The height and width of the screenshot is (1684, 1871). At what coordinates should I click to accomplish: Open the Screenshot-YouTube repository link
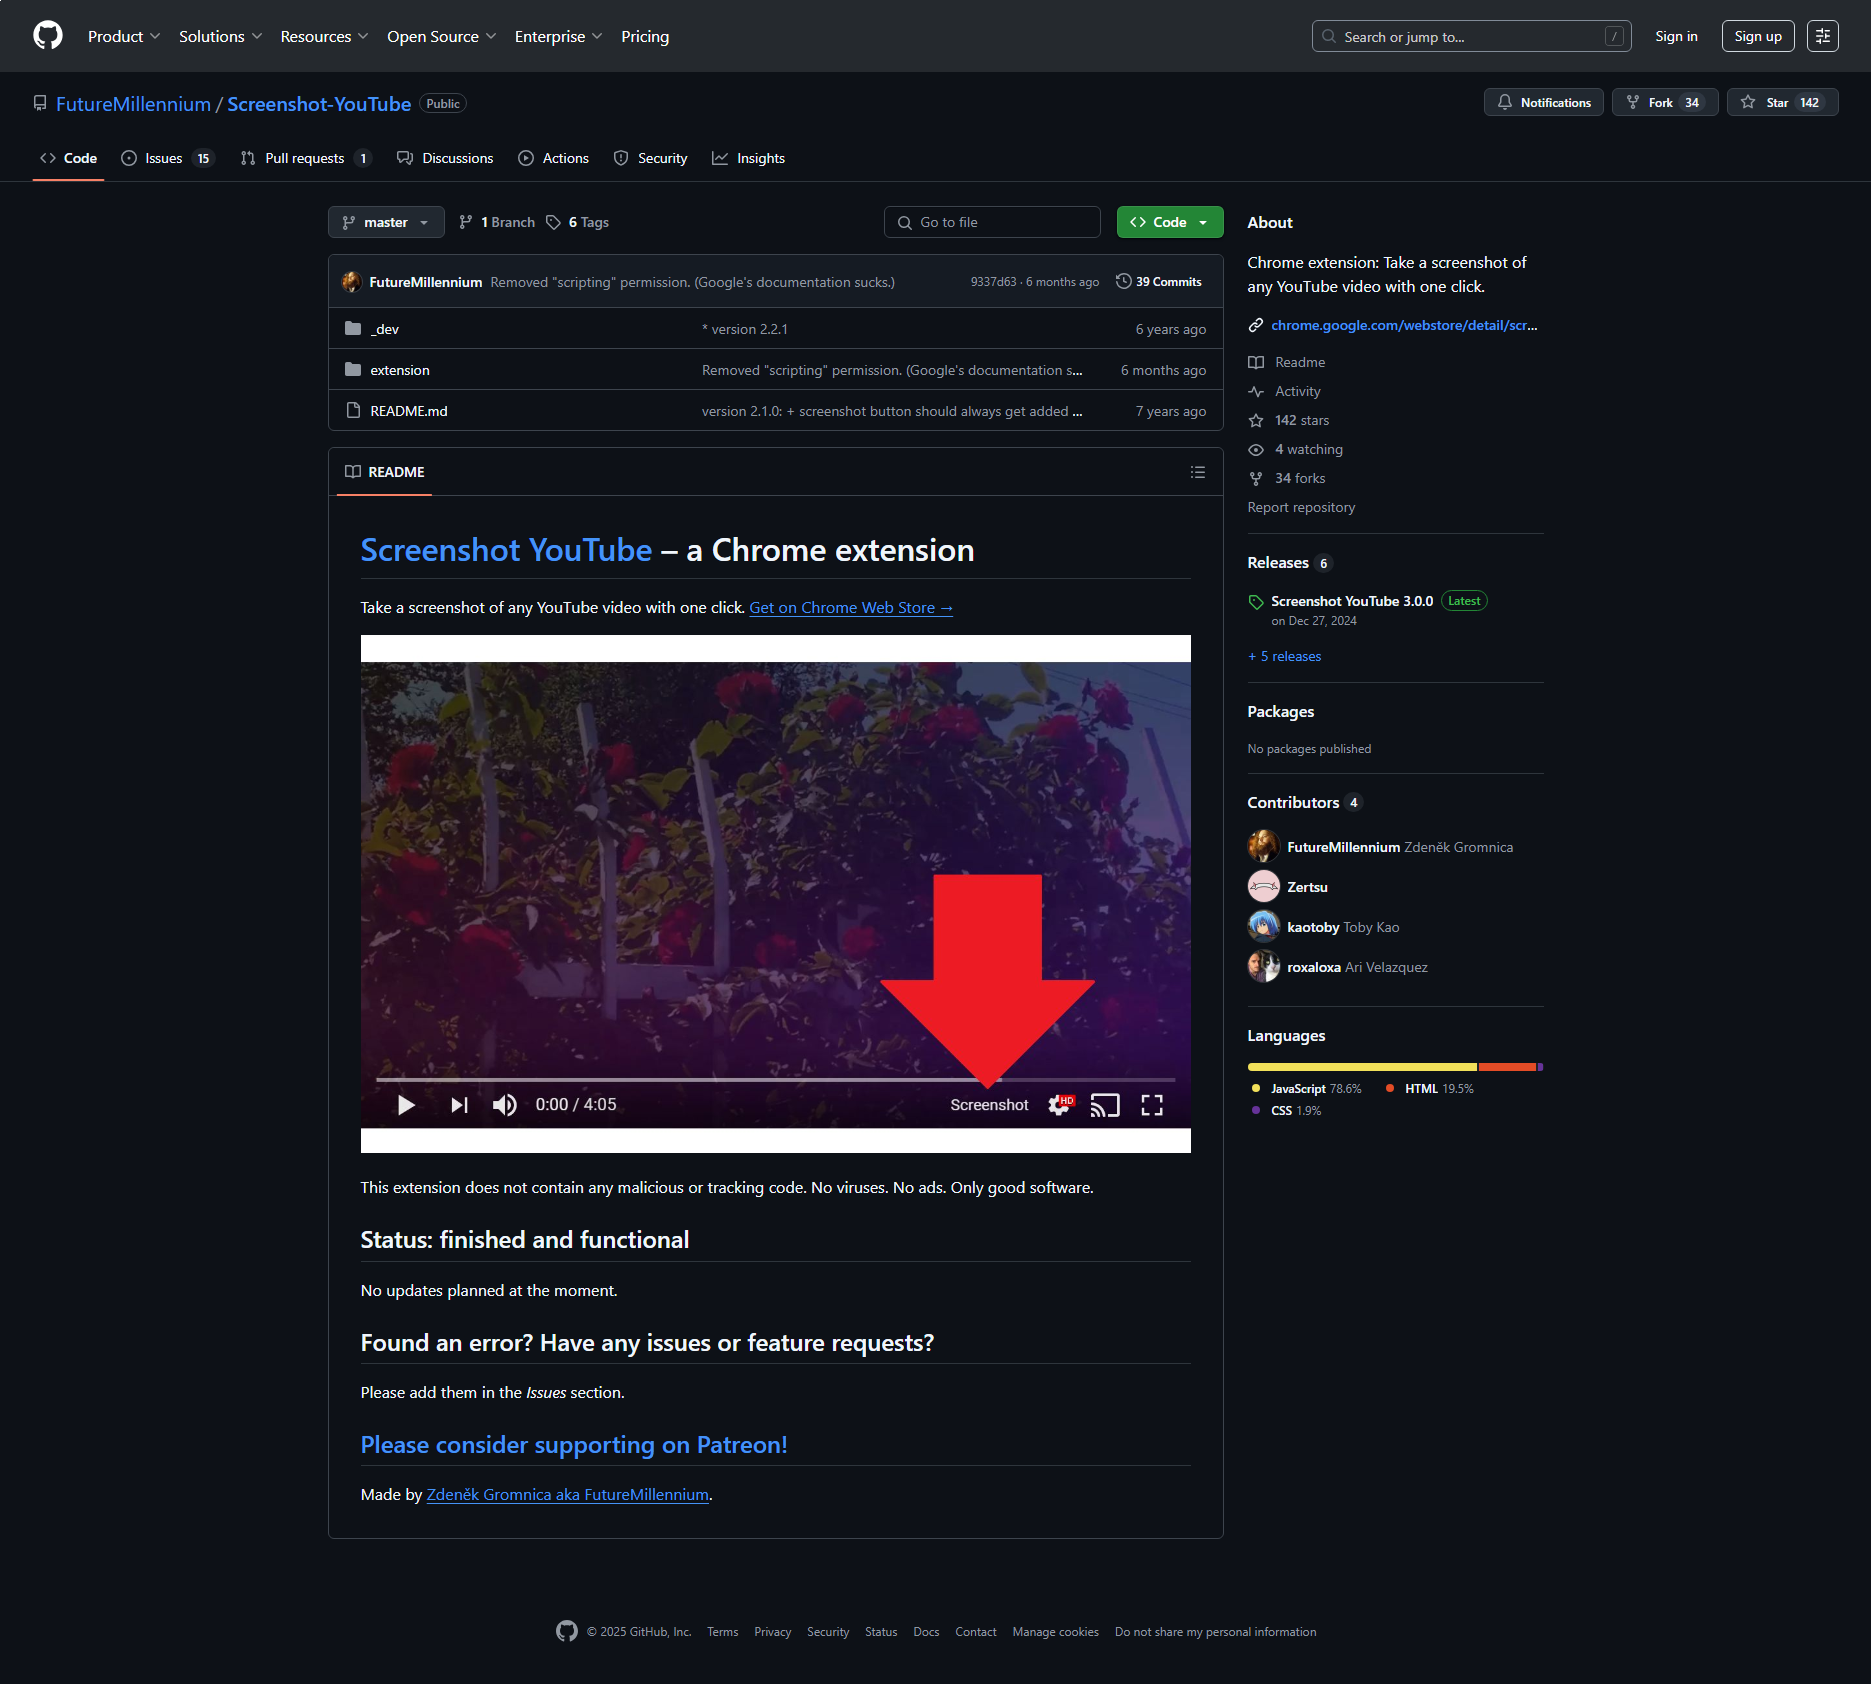click(319, 104)
